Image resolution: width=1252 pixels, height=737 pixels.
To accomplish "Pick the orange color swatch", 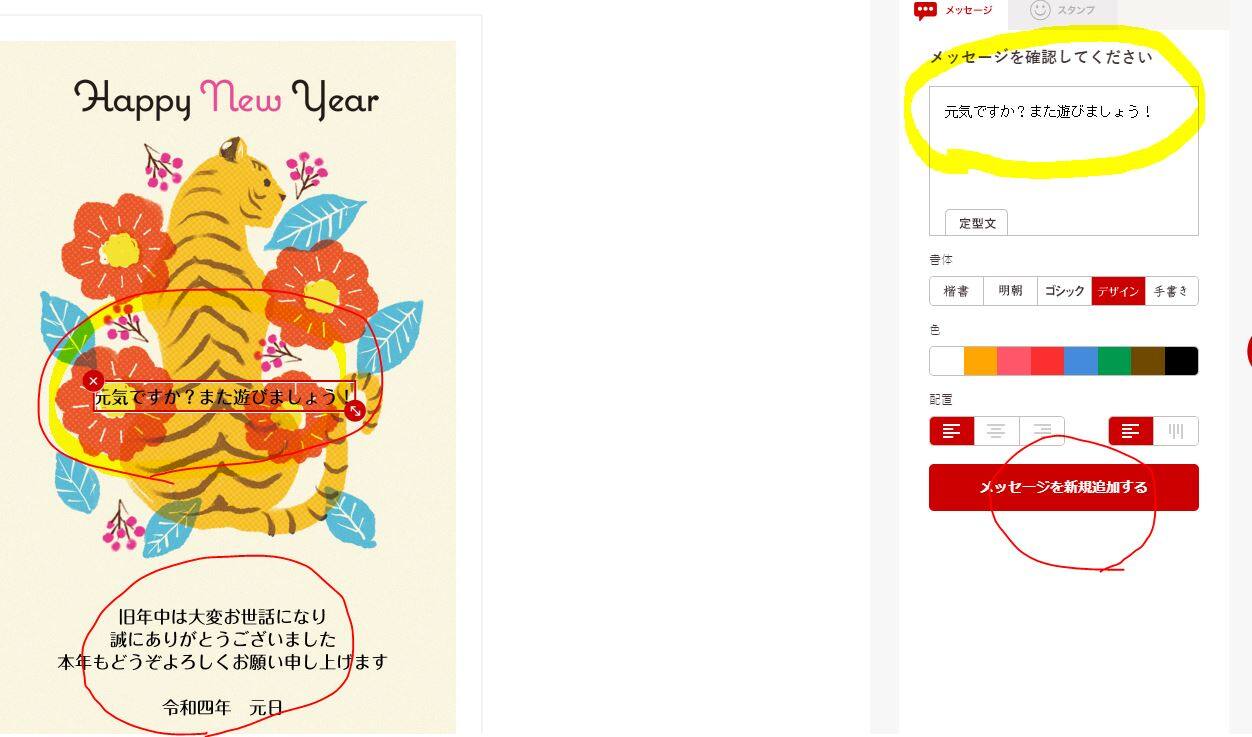I will click(980, 361).
